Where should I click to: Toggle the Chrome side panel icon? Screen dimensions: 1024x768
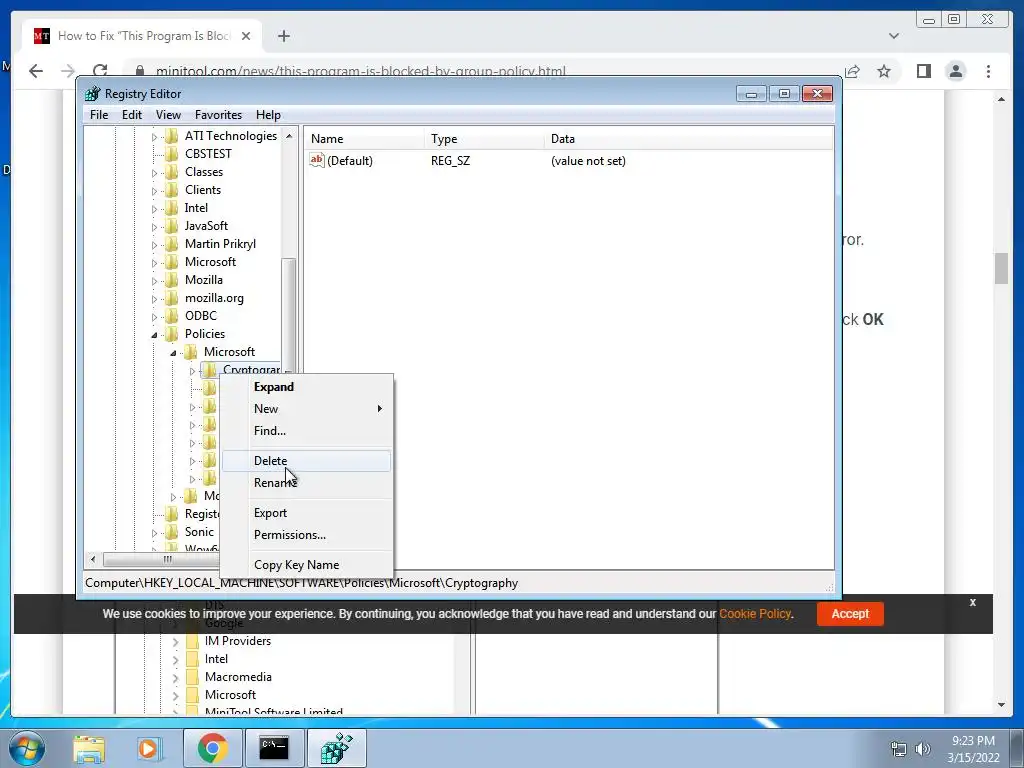point(923,71)
